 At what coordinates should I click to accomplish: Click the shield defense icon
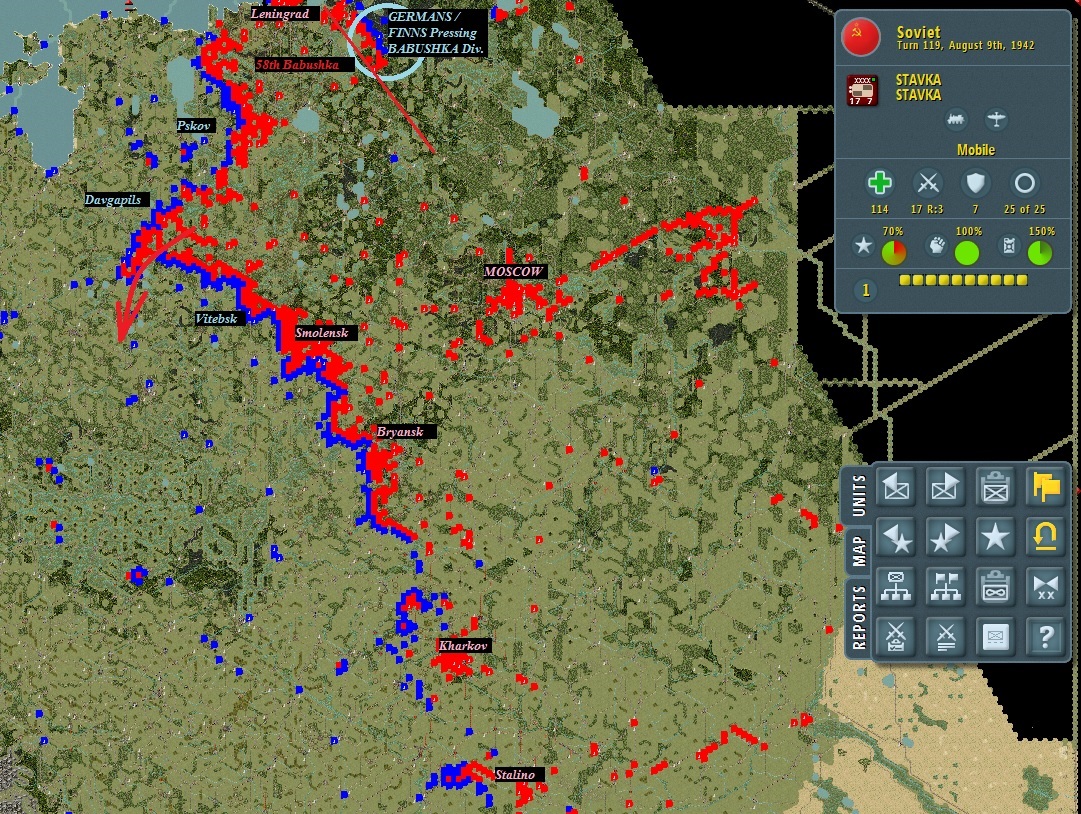(x=976, y=183)
